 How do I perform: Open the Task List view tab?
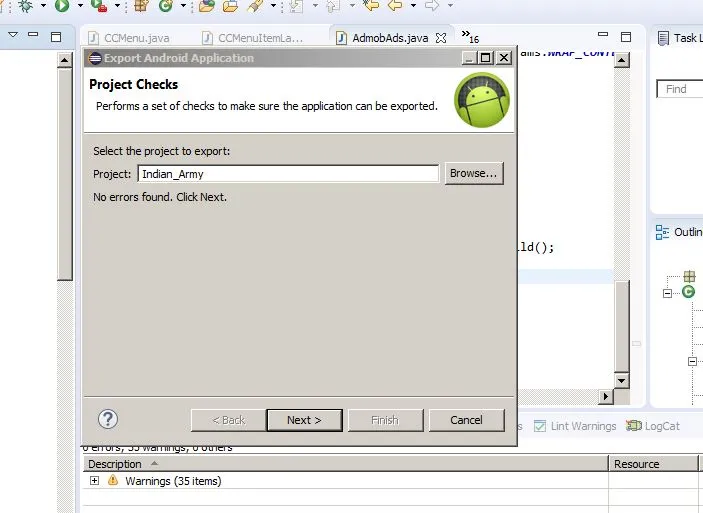click(680, 38)
